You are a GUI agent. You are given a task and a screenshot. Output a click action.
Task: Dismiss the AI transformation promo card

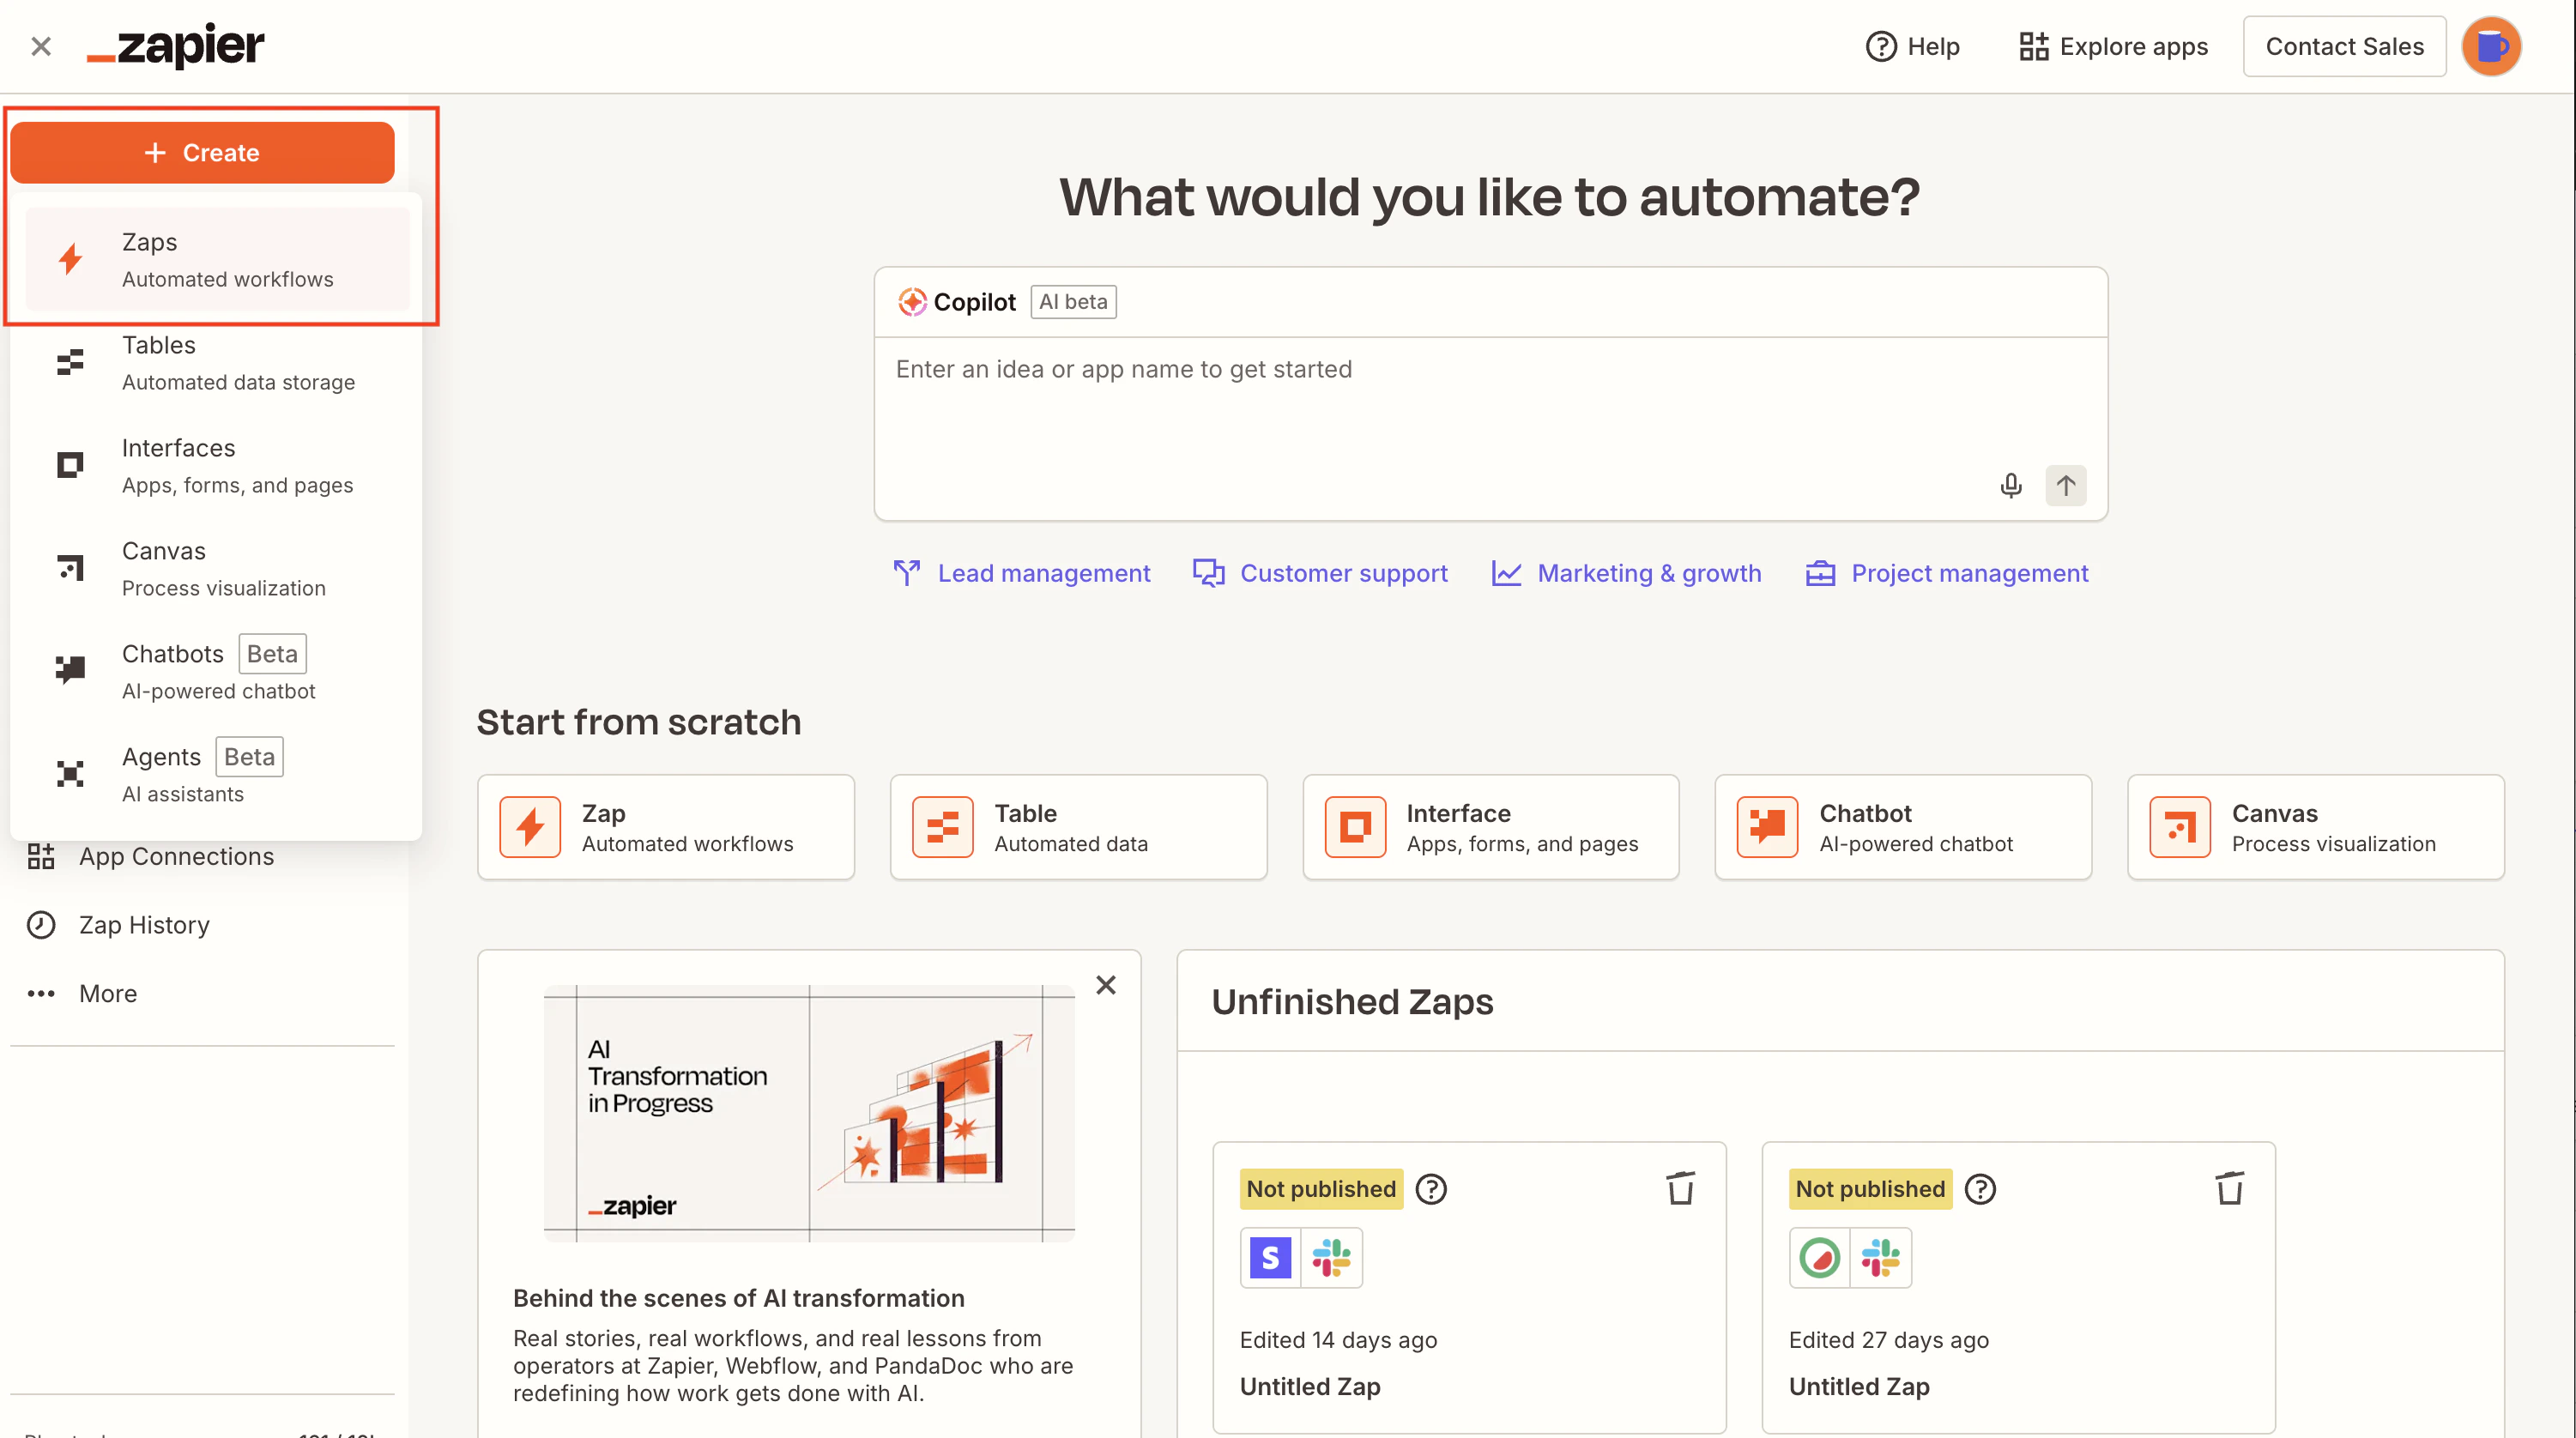click(1105, 985)
